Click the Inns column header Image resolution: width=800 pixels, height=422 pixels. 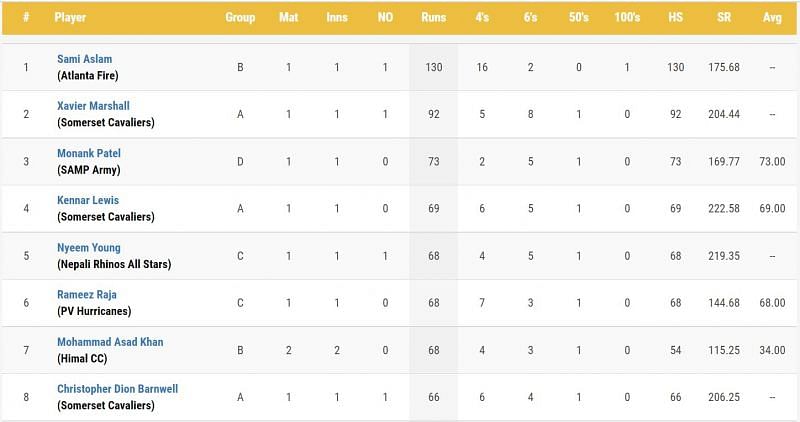coord(337,17)
